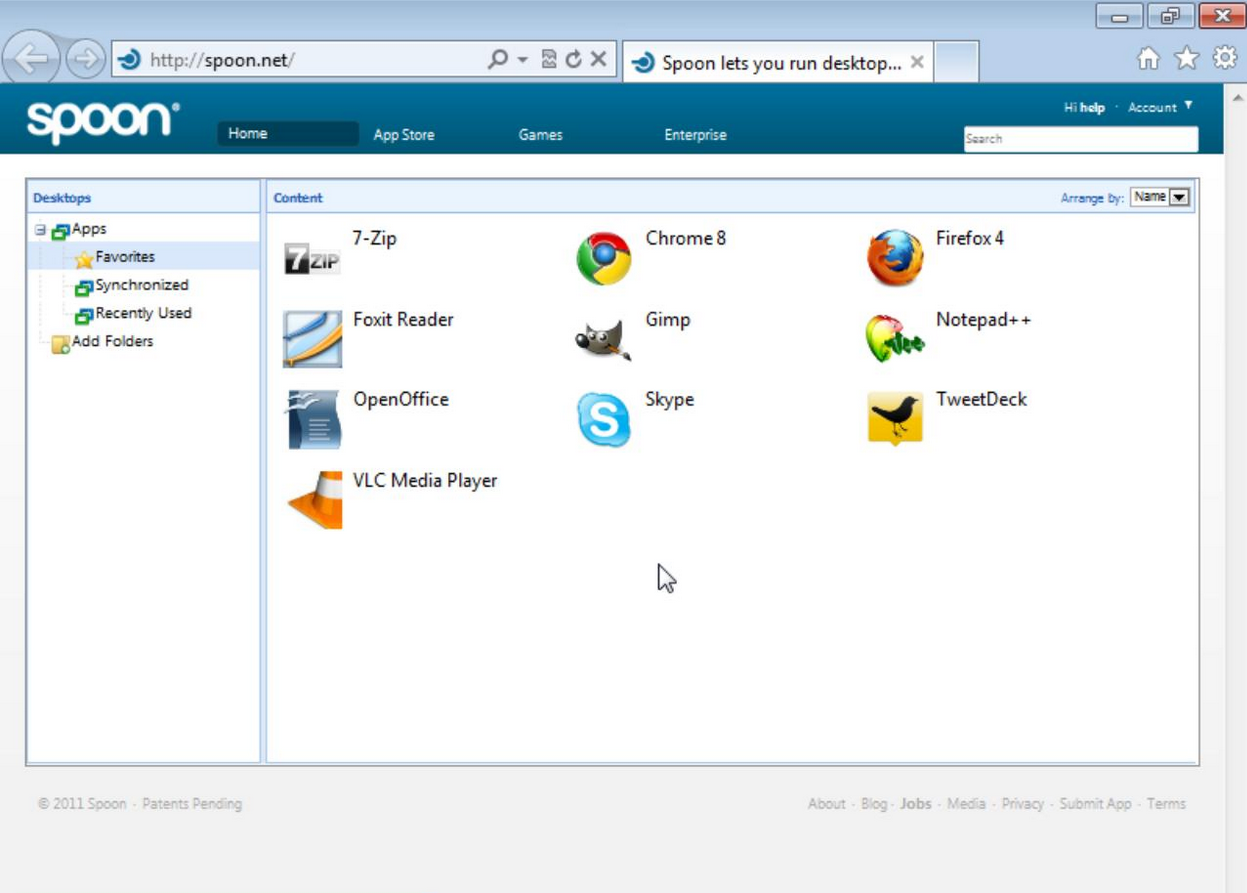Close the Spoon browser tab
Viewport: 1247px width, 893px height.
(917, 62)
